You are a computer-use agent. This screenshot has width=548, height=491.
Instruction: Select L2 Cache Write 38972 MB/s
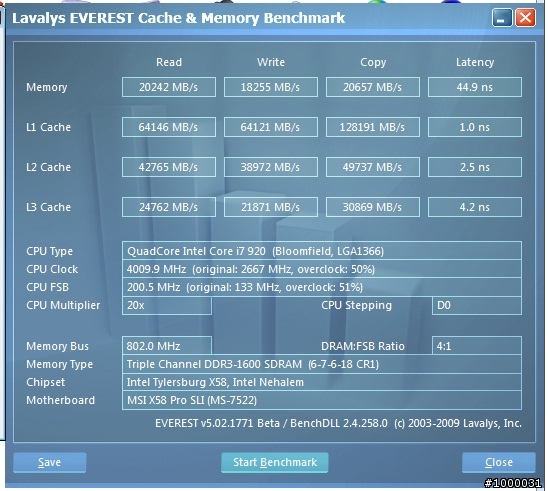pyautogui.click(x=271, y=167)
